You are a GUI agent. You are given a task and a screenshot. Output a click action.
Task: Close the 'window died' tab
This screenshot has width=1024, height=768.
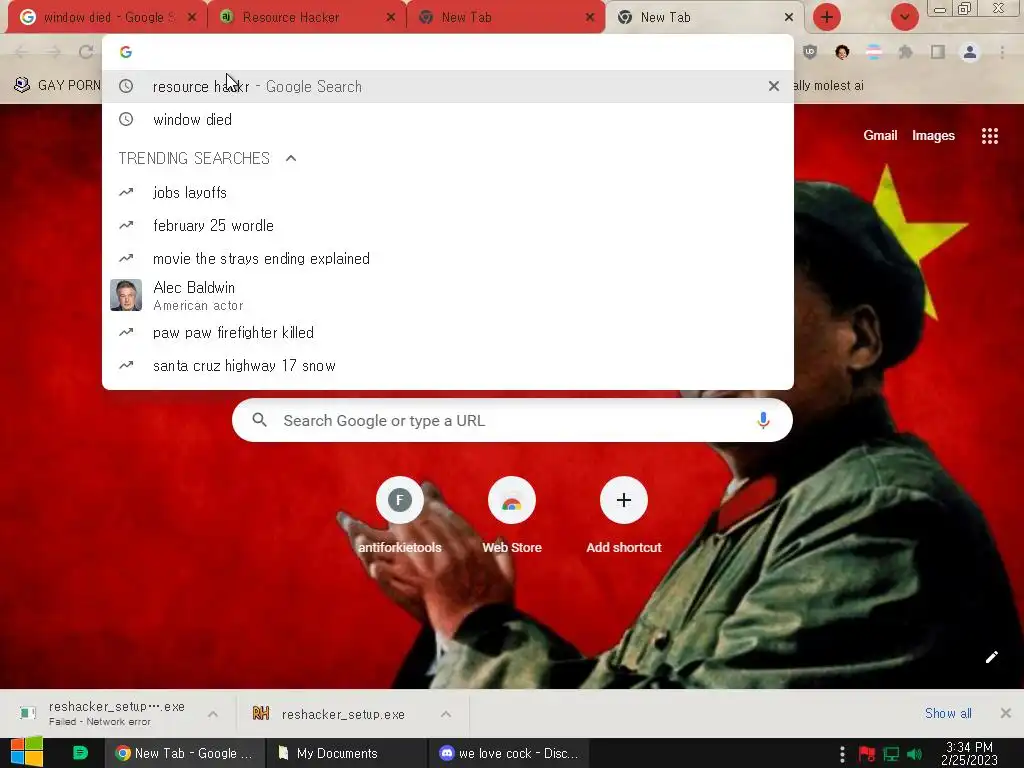tap(192, 18)
